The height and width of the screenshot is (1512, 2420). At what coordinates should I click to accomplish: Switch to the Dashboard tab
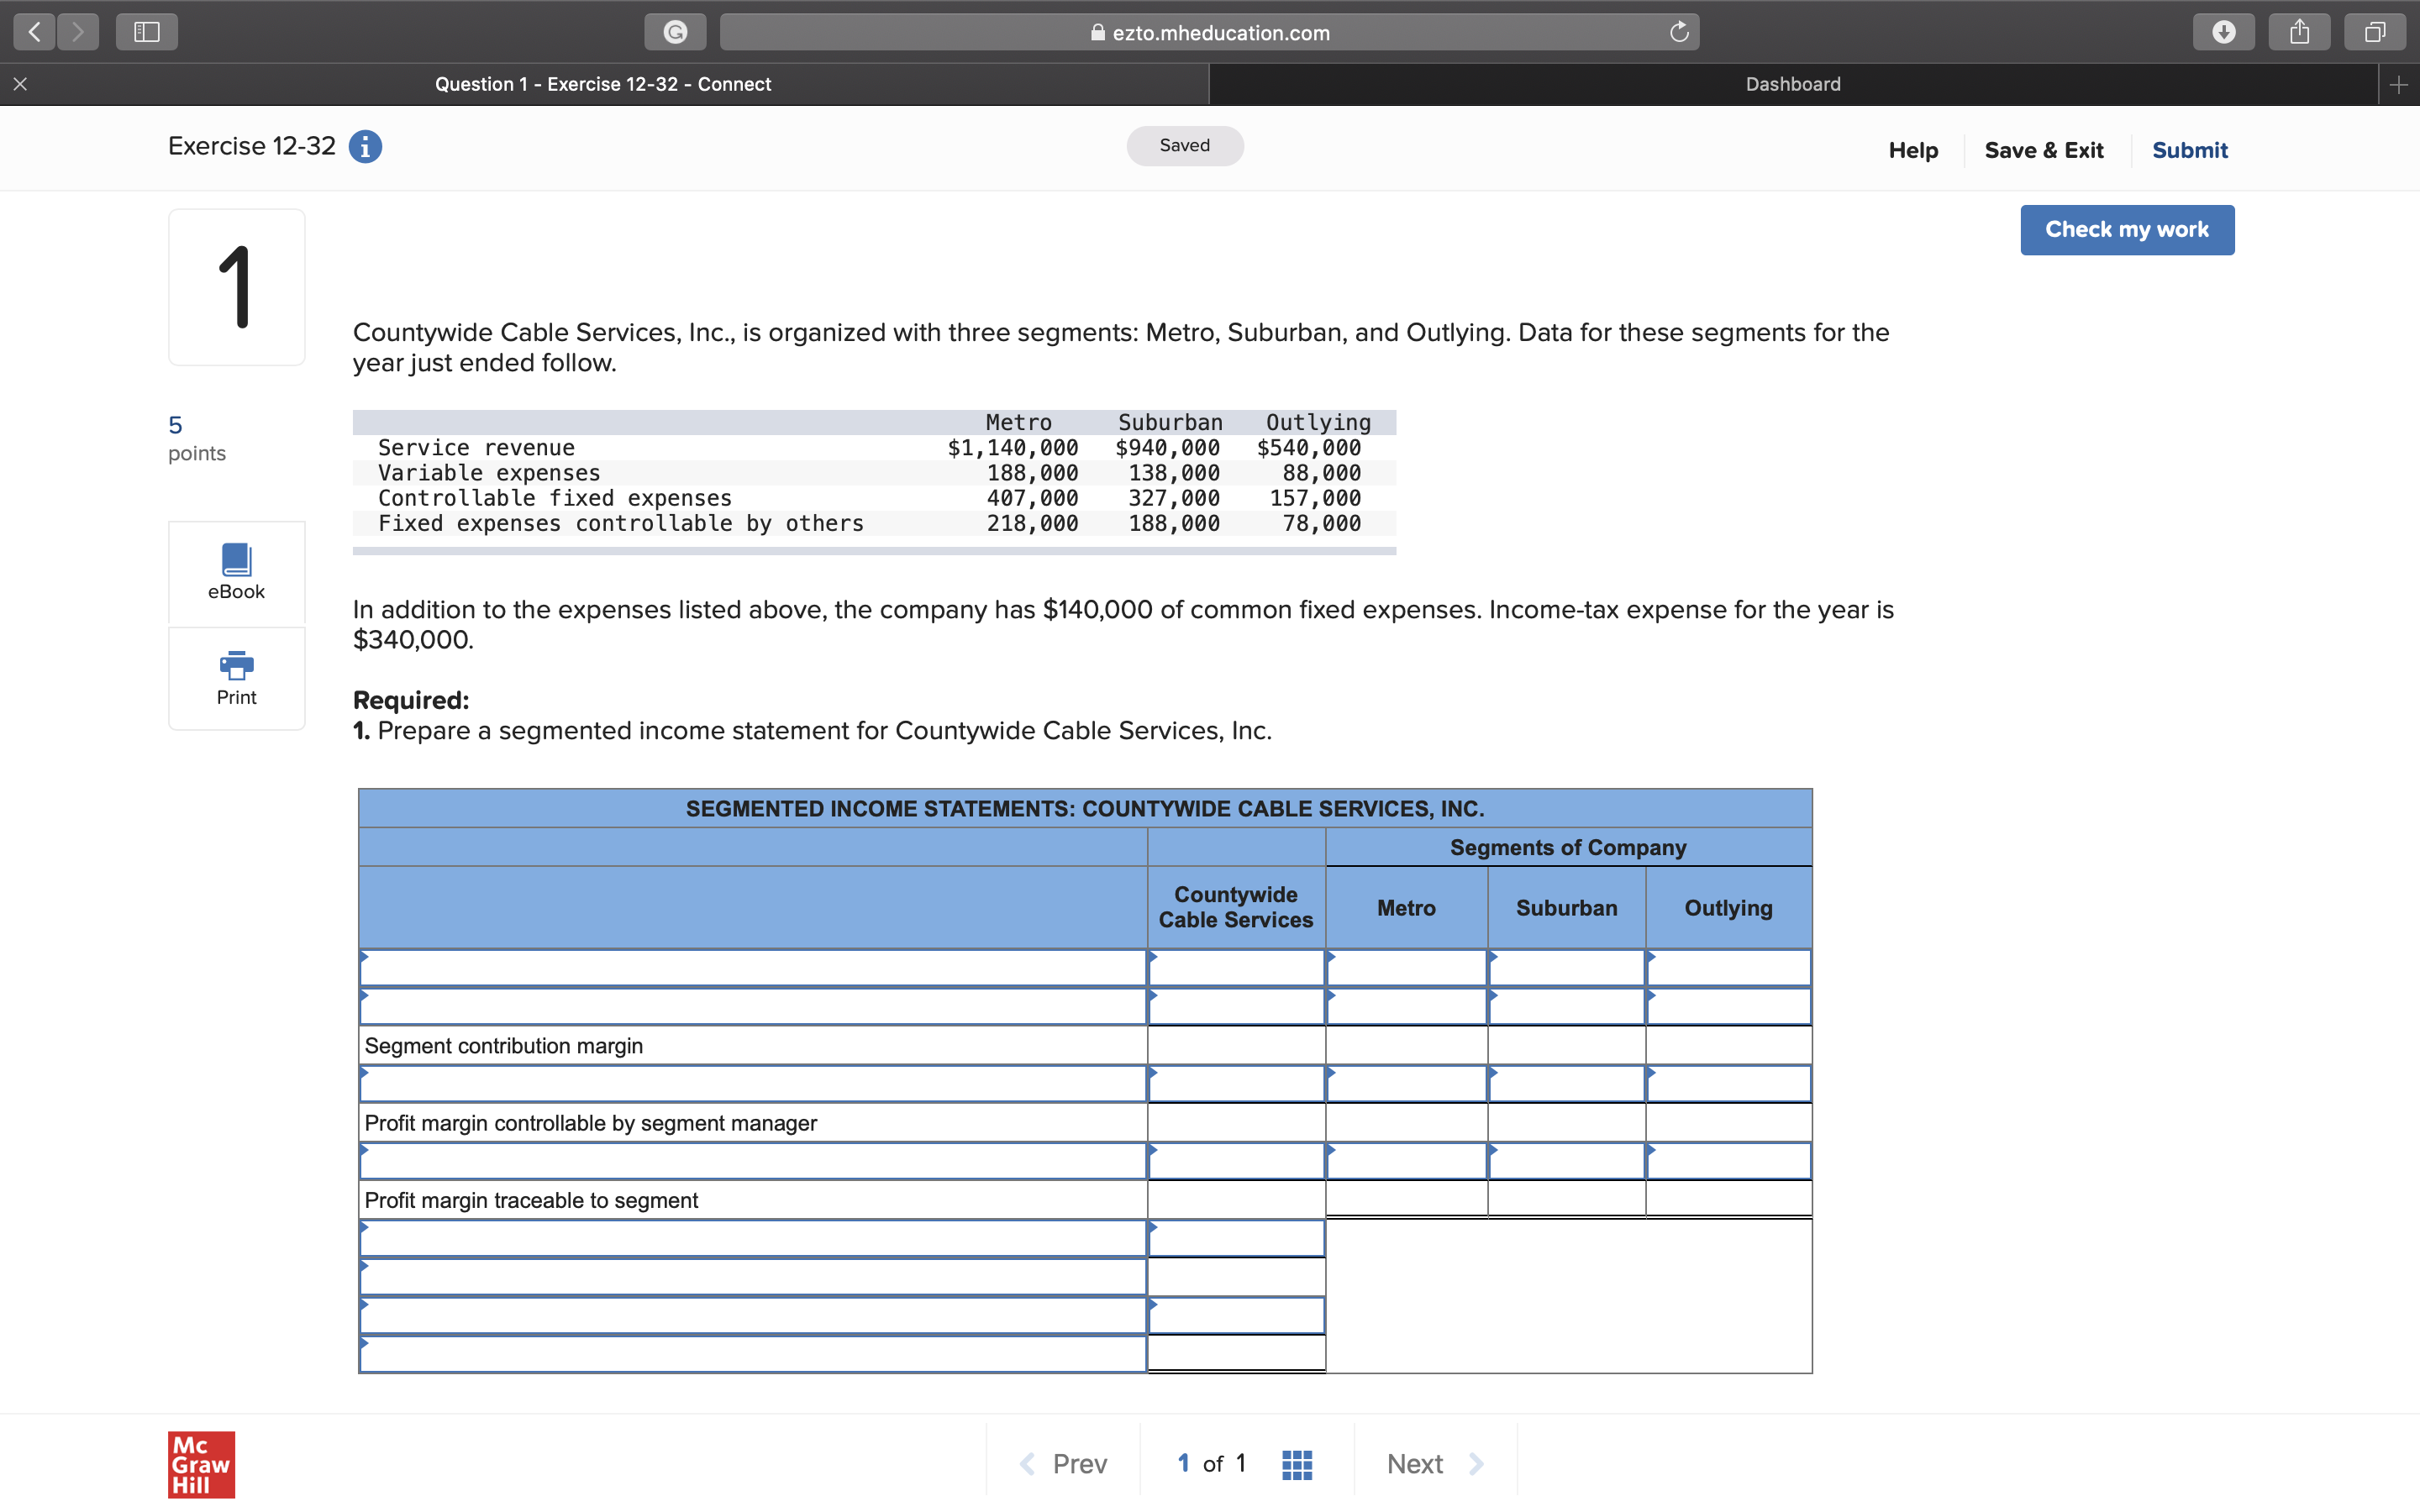1792,84
